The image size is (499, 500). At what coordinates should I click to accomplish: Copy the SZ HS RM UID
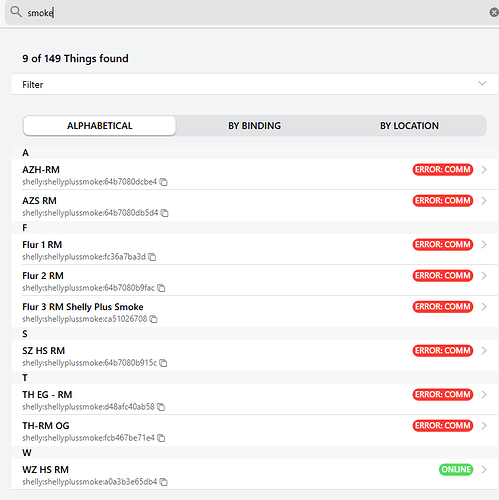pos(163,363)
